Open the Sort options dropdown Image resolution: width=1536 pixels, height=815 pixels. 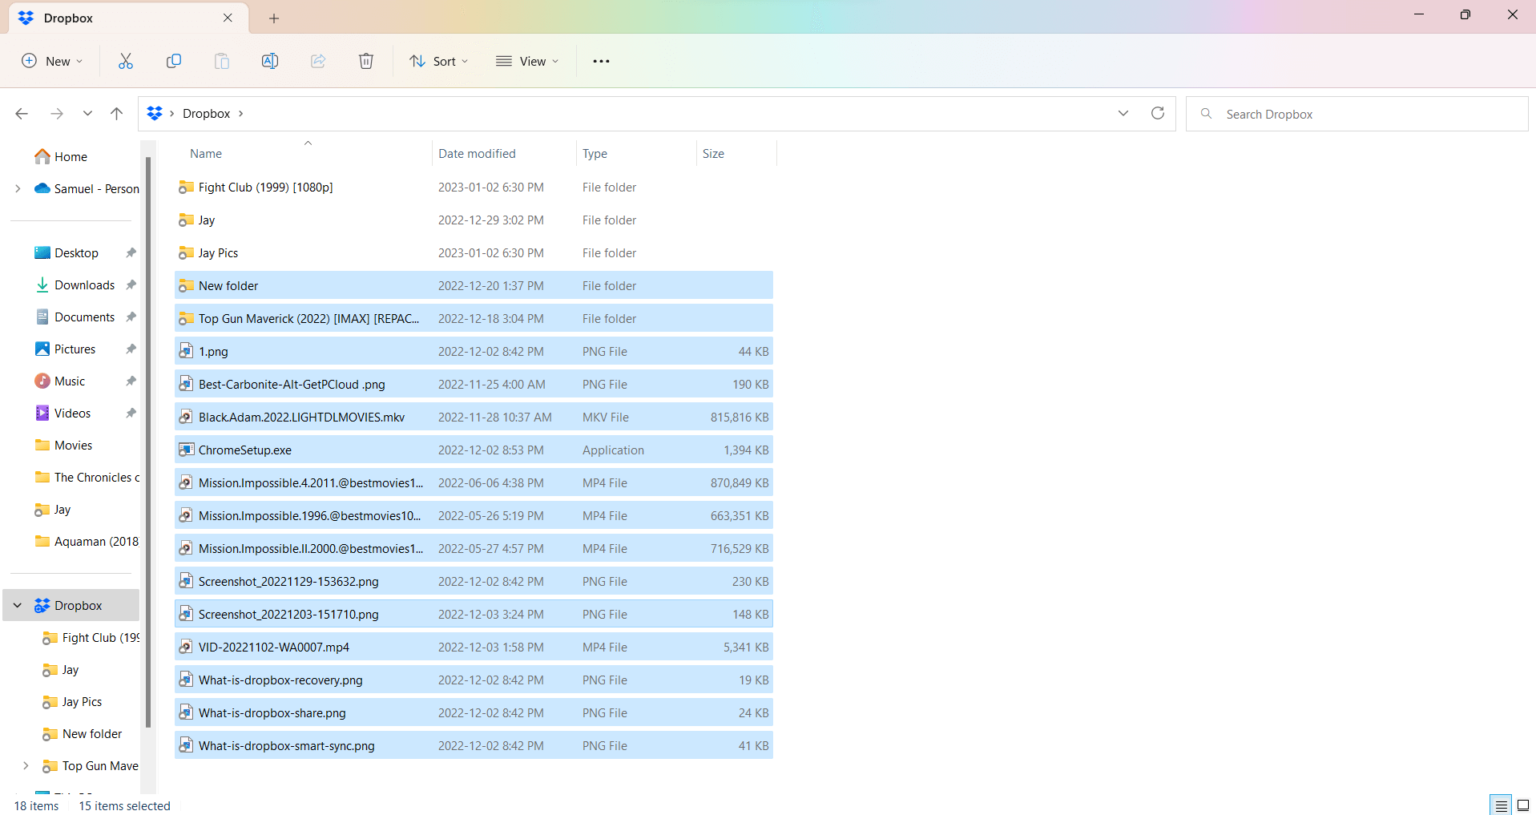point(438,61)
